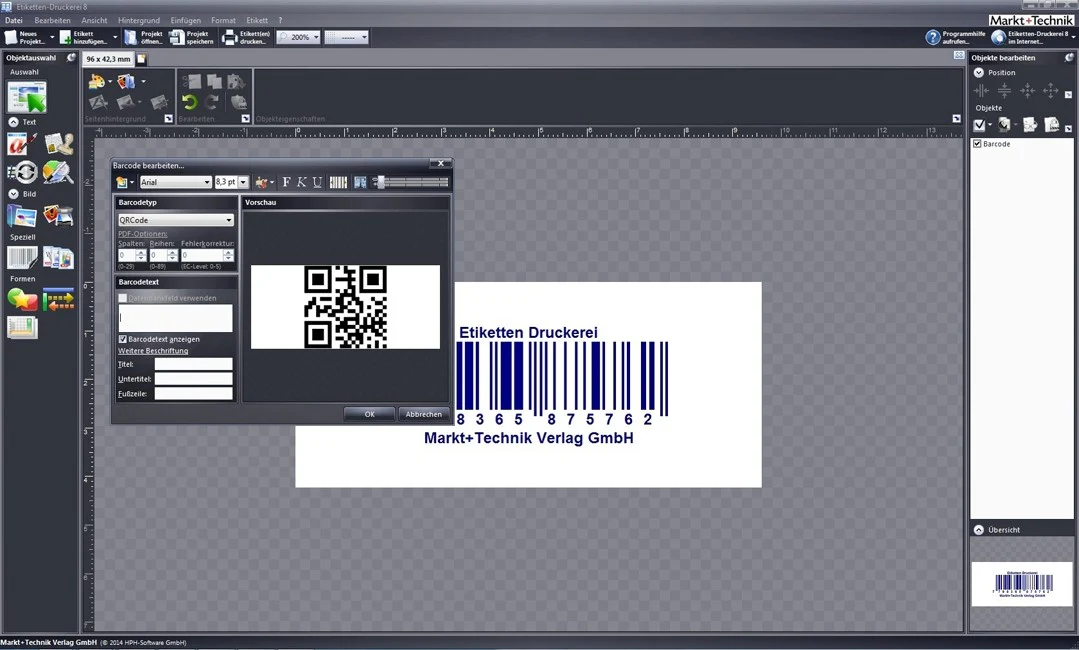Toggle Barcode checkbox in the objects list

click(977, 144)
